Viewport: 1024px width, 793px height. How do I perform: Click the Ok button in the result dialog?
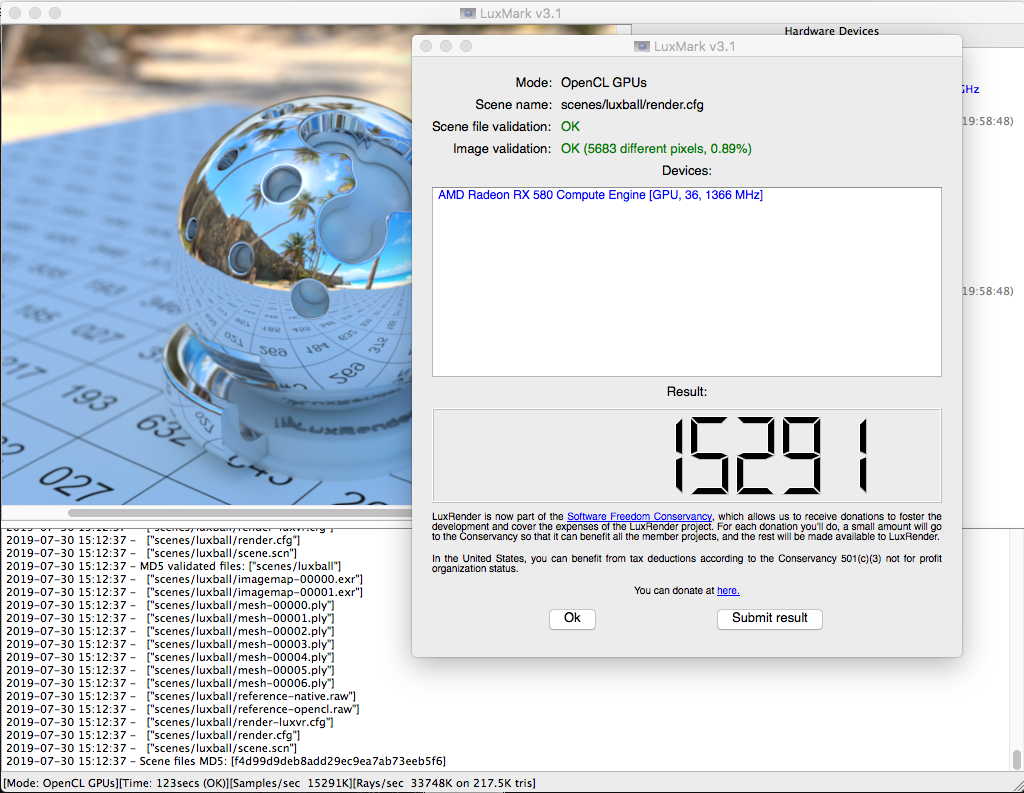coord(572,619)
